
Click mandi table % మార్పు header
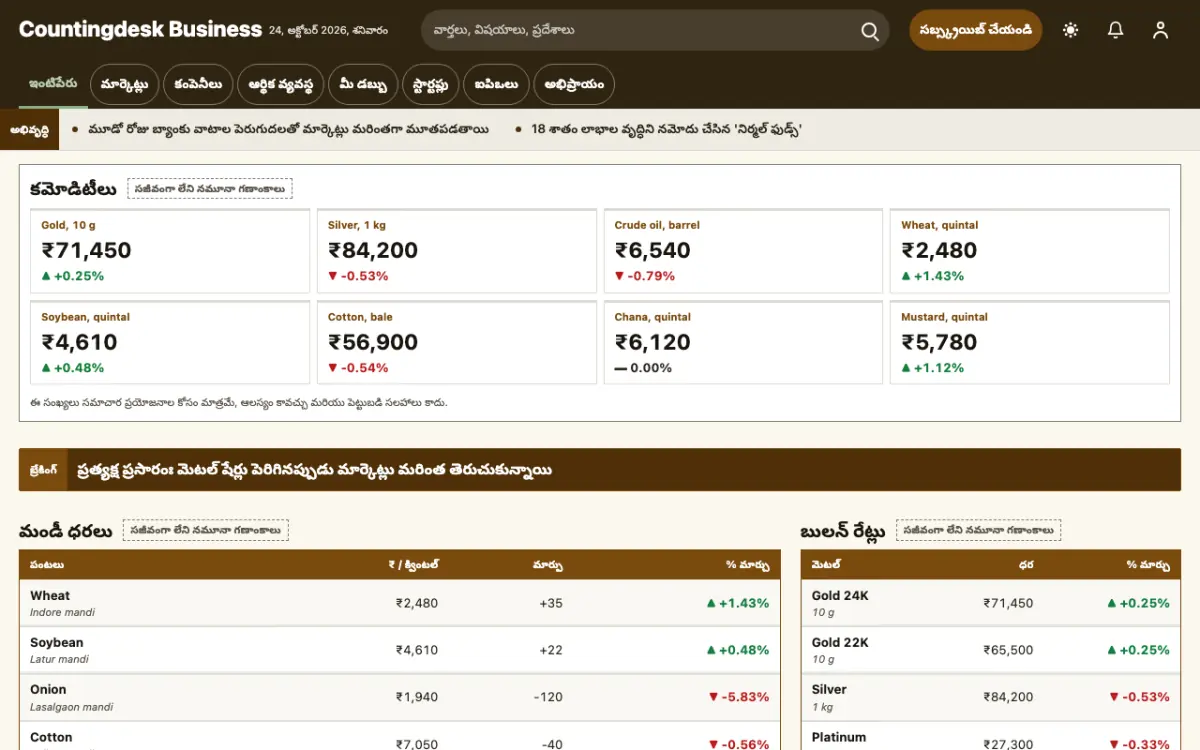(x=748, y=565)
